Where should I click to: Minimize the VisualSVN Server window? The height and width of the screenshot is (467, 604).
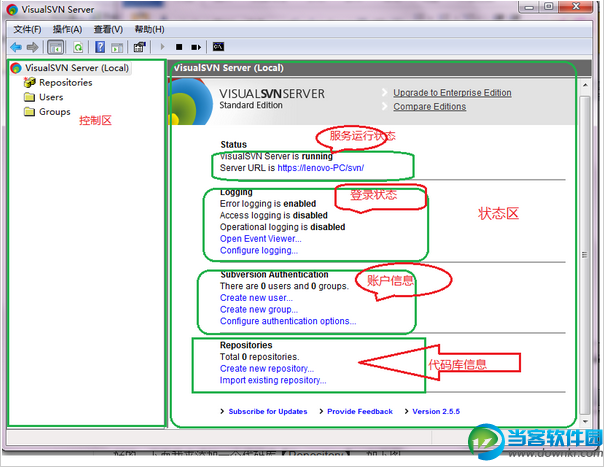point(529,7)
